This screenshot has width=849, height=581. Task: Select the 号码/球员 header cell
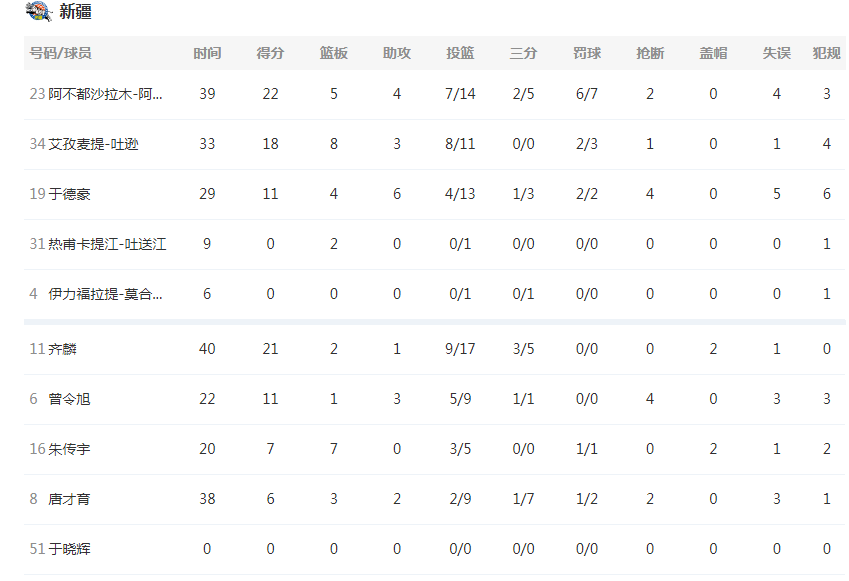pos(60,53)
